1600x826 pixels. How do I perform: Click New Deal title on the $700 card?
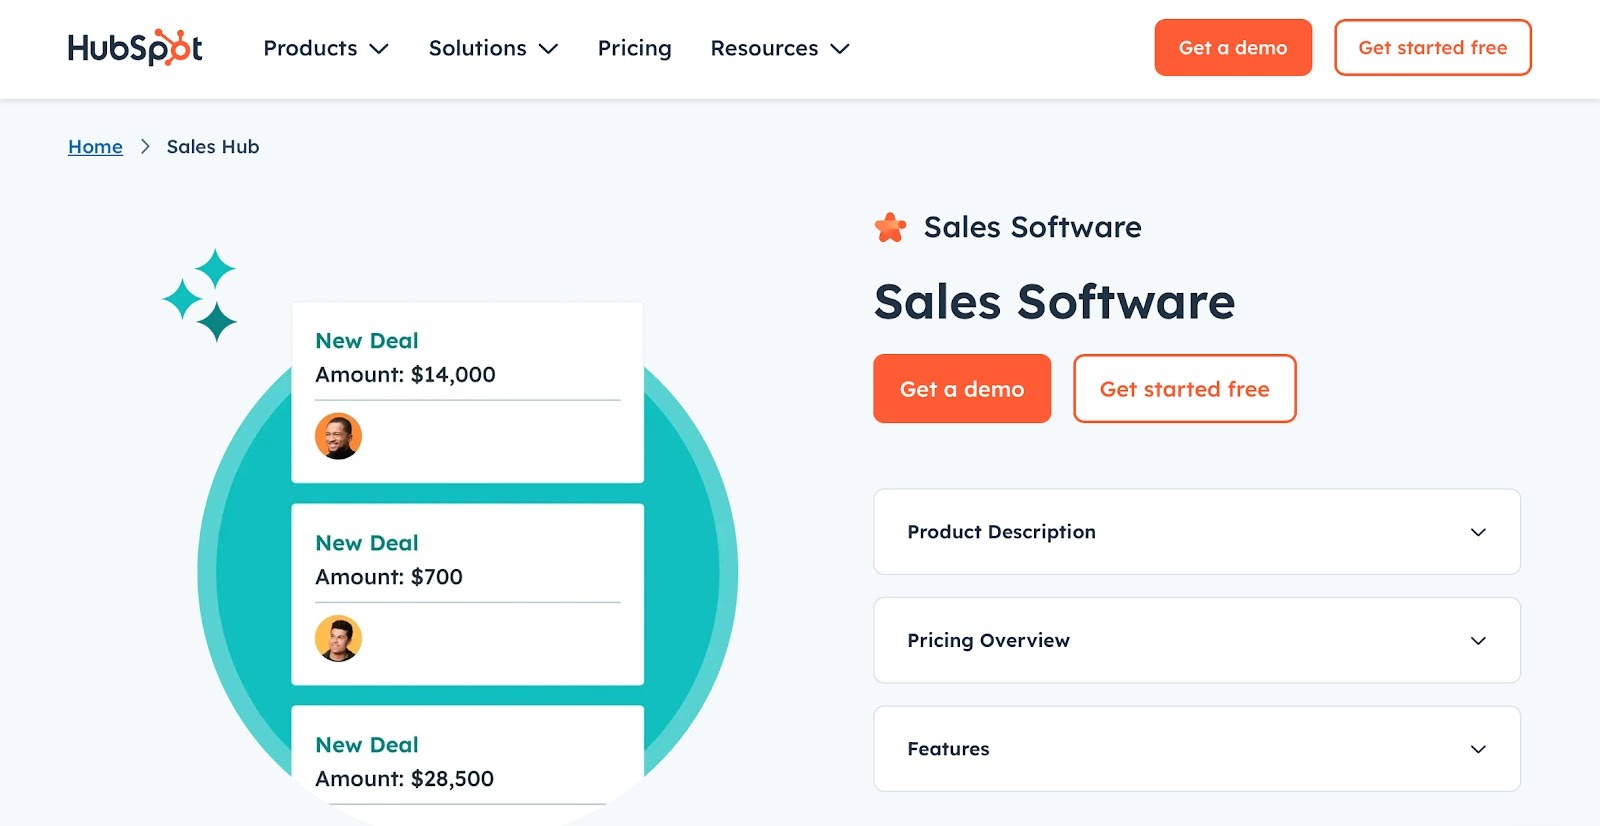(367, 543)
